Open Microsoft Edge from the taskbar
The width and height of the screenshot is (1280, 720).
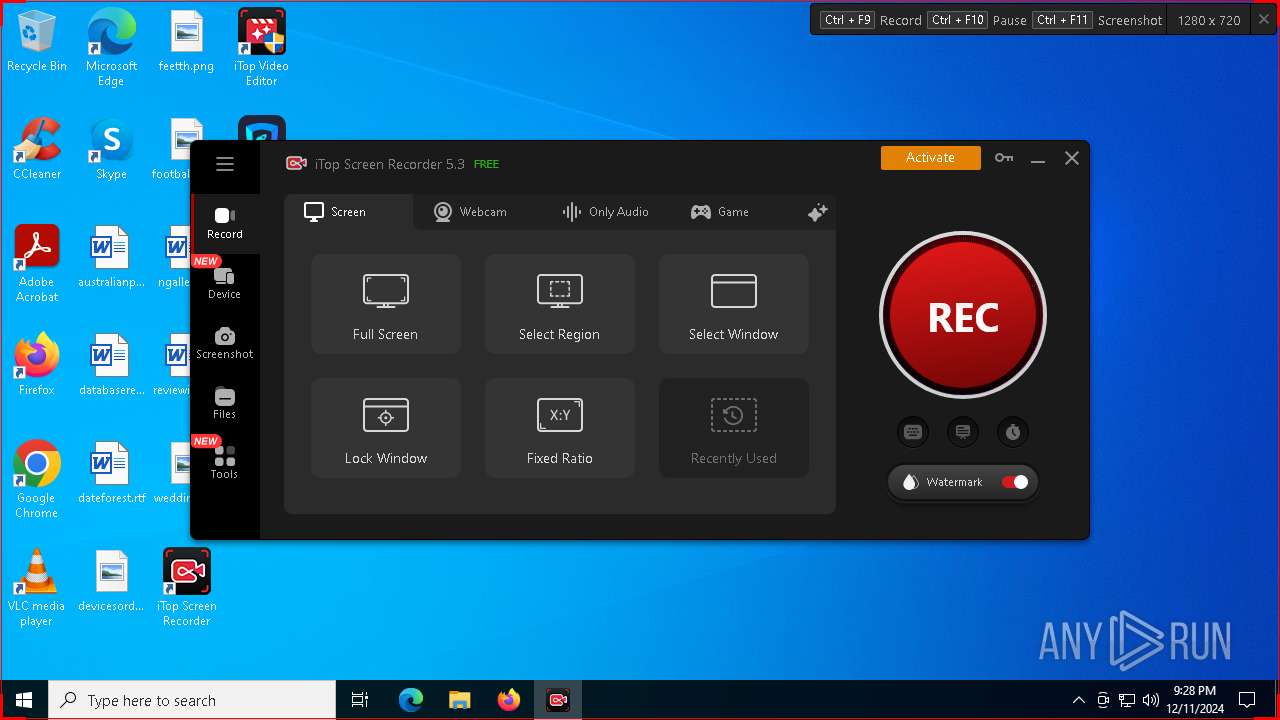click(411, 700)
